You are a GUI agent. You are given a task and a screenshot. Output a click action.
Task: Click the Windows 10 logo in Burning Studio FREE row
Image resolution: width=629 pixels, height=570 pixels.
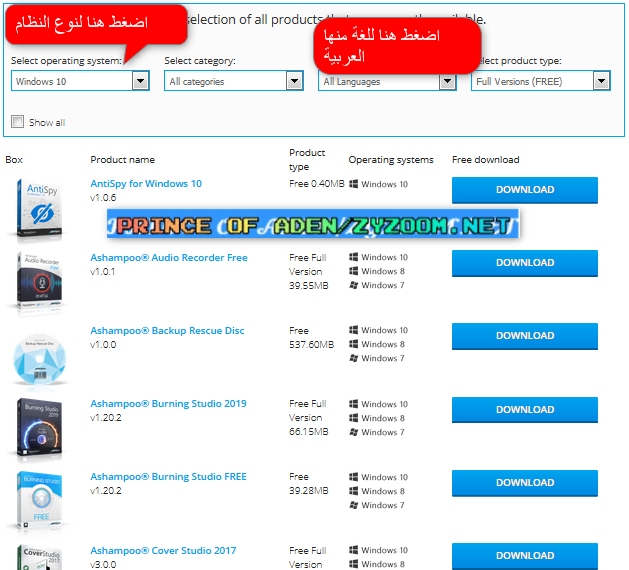coord(353,477)
